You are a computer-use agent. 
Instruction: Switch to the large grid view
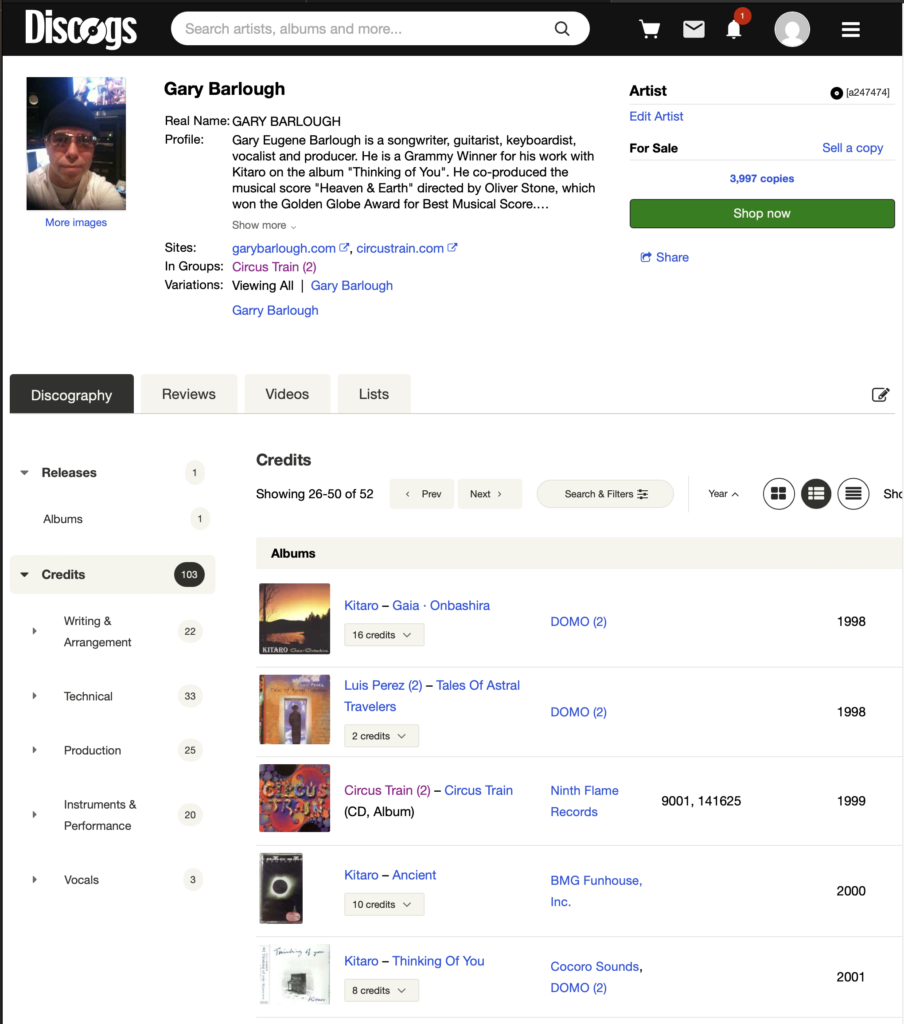click(778, 494)
